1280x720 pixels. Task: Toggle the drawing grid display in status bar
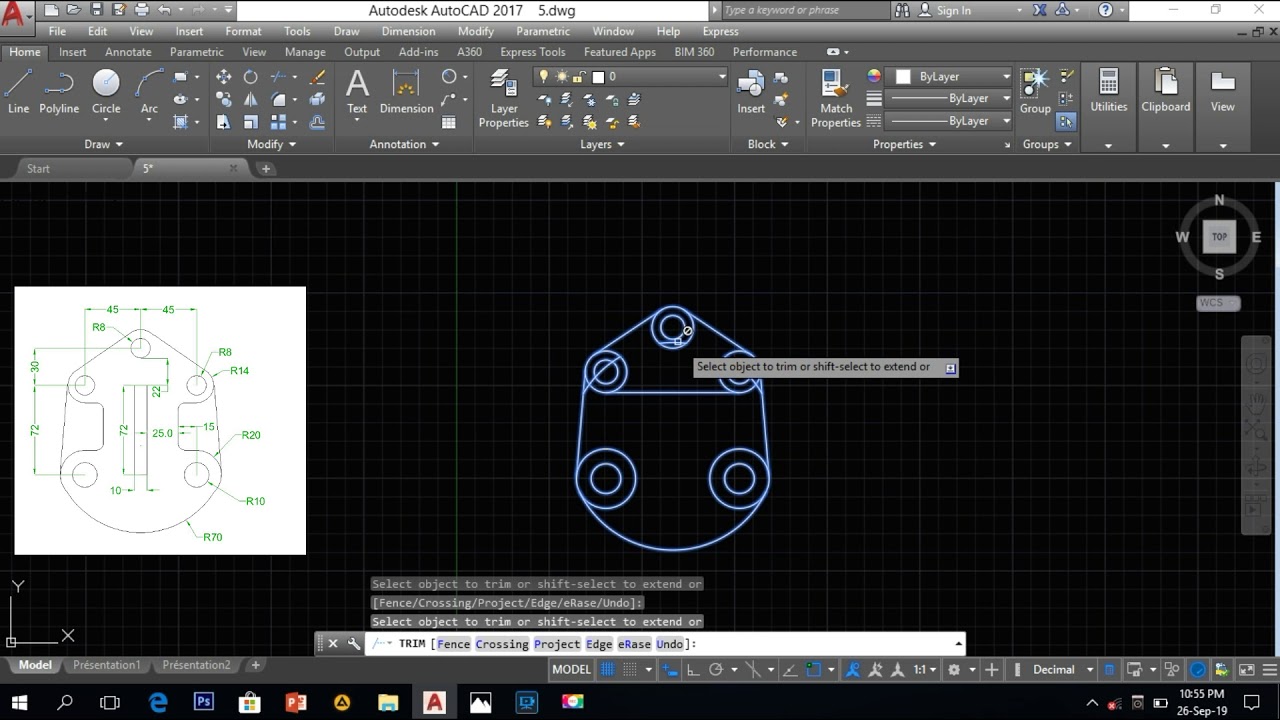coord(607,670)
